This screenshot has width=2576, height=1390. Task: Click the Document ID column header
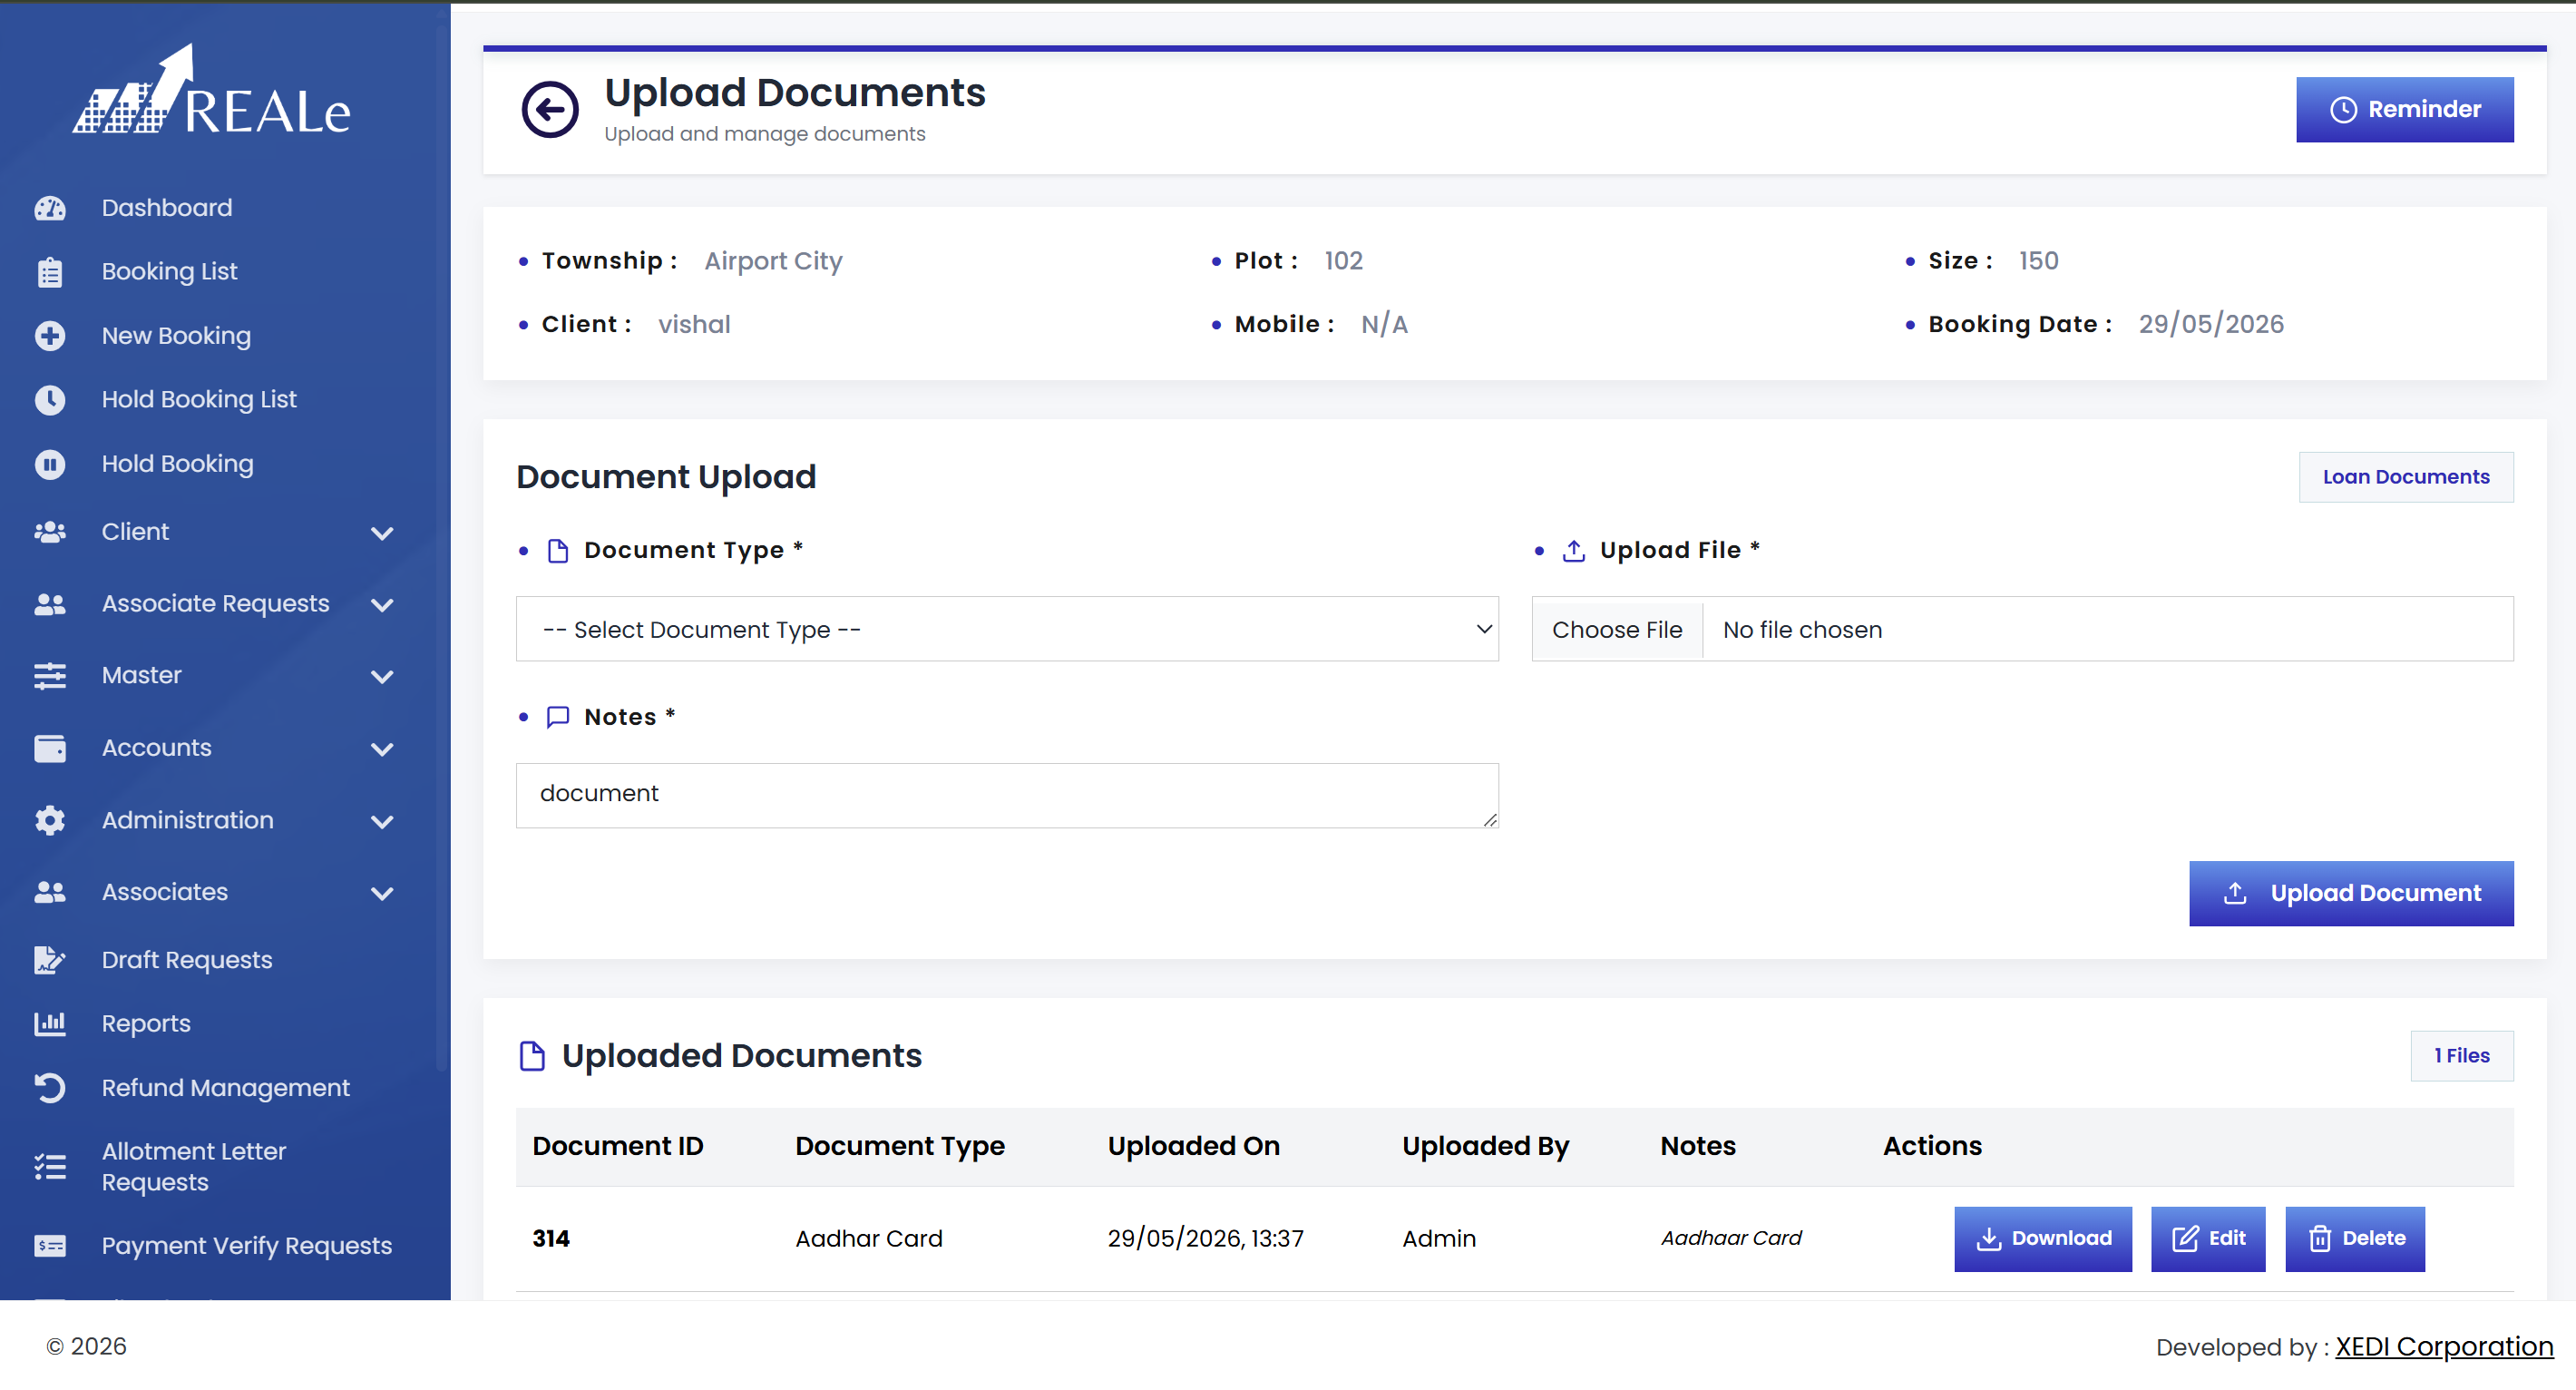(x=617, y=1146)
